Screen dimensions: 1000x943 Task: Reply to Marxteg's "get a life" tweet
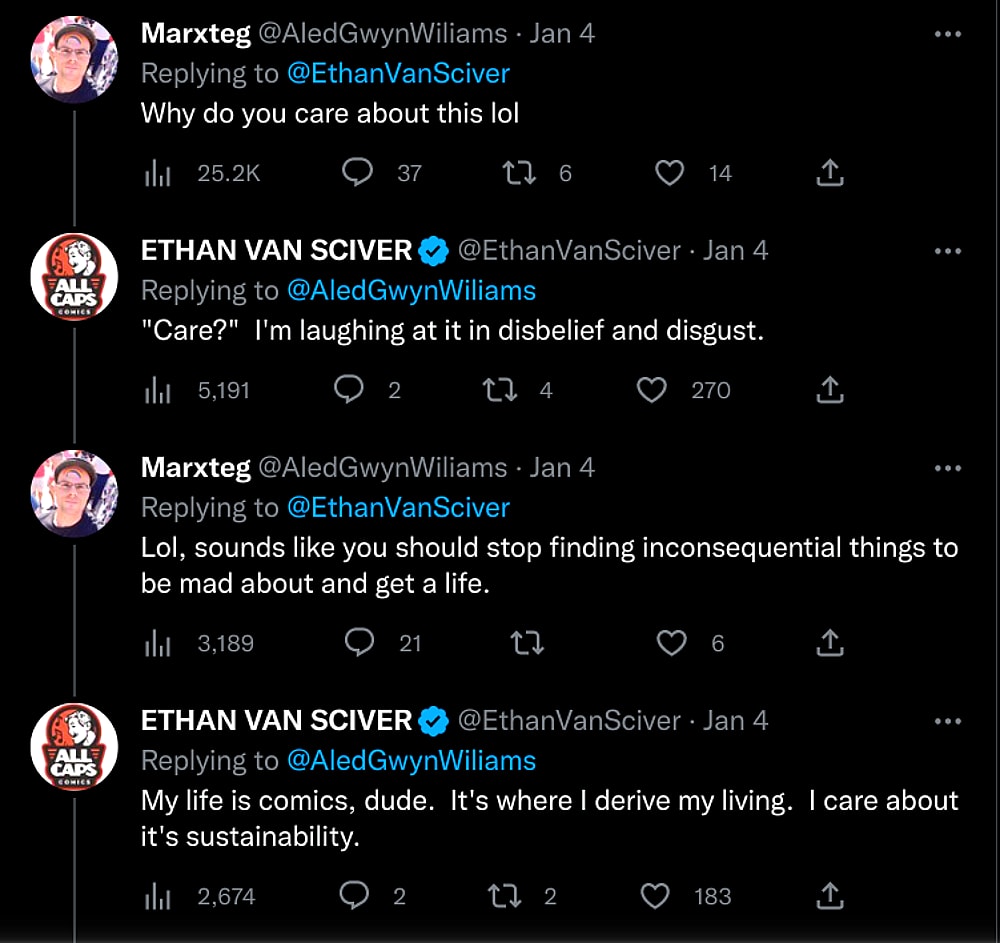coord(359,643)
